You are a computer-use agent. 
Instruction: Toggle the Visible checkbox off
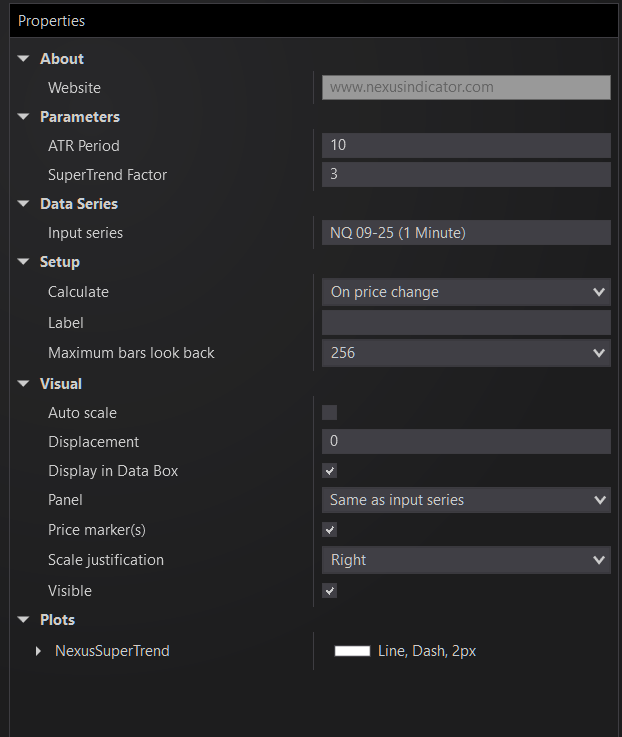point(330,591)
